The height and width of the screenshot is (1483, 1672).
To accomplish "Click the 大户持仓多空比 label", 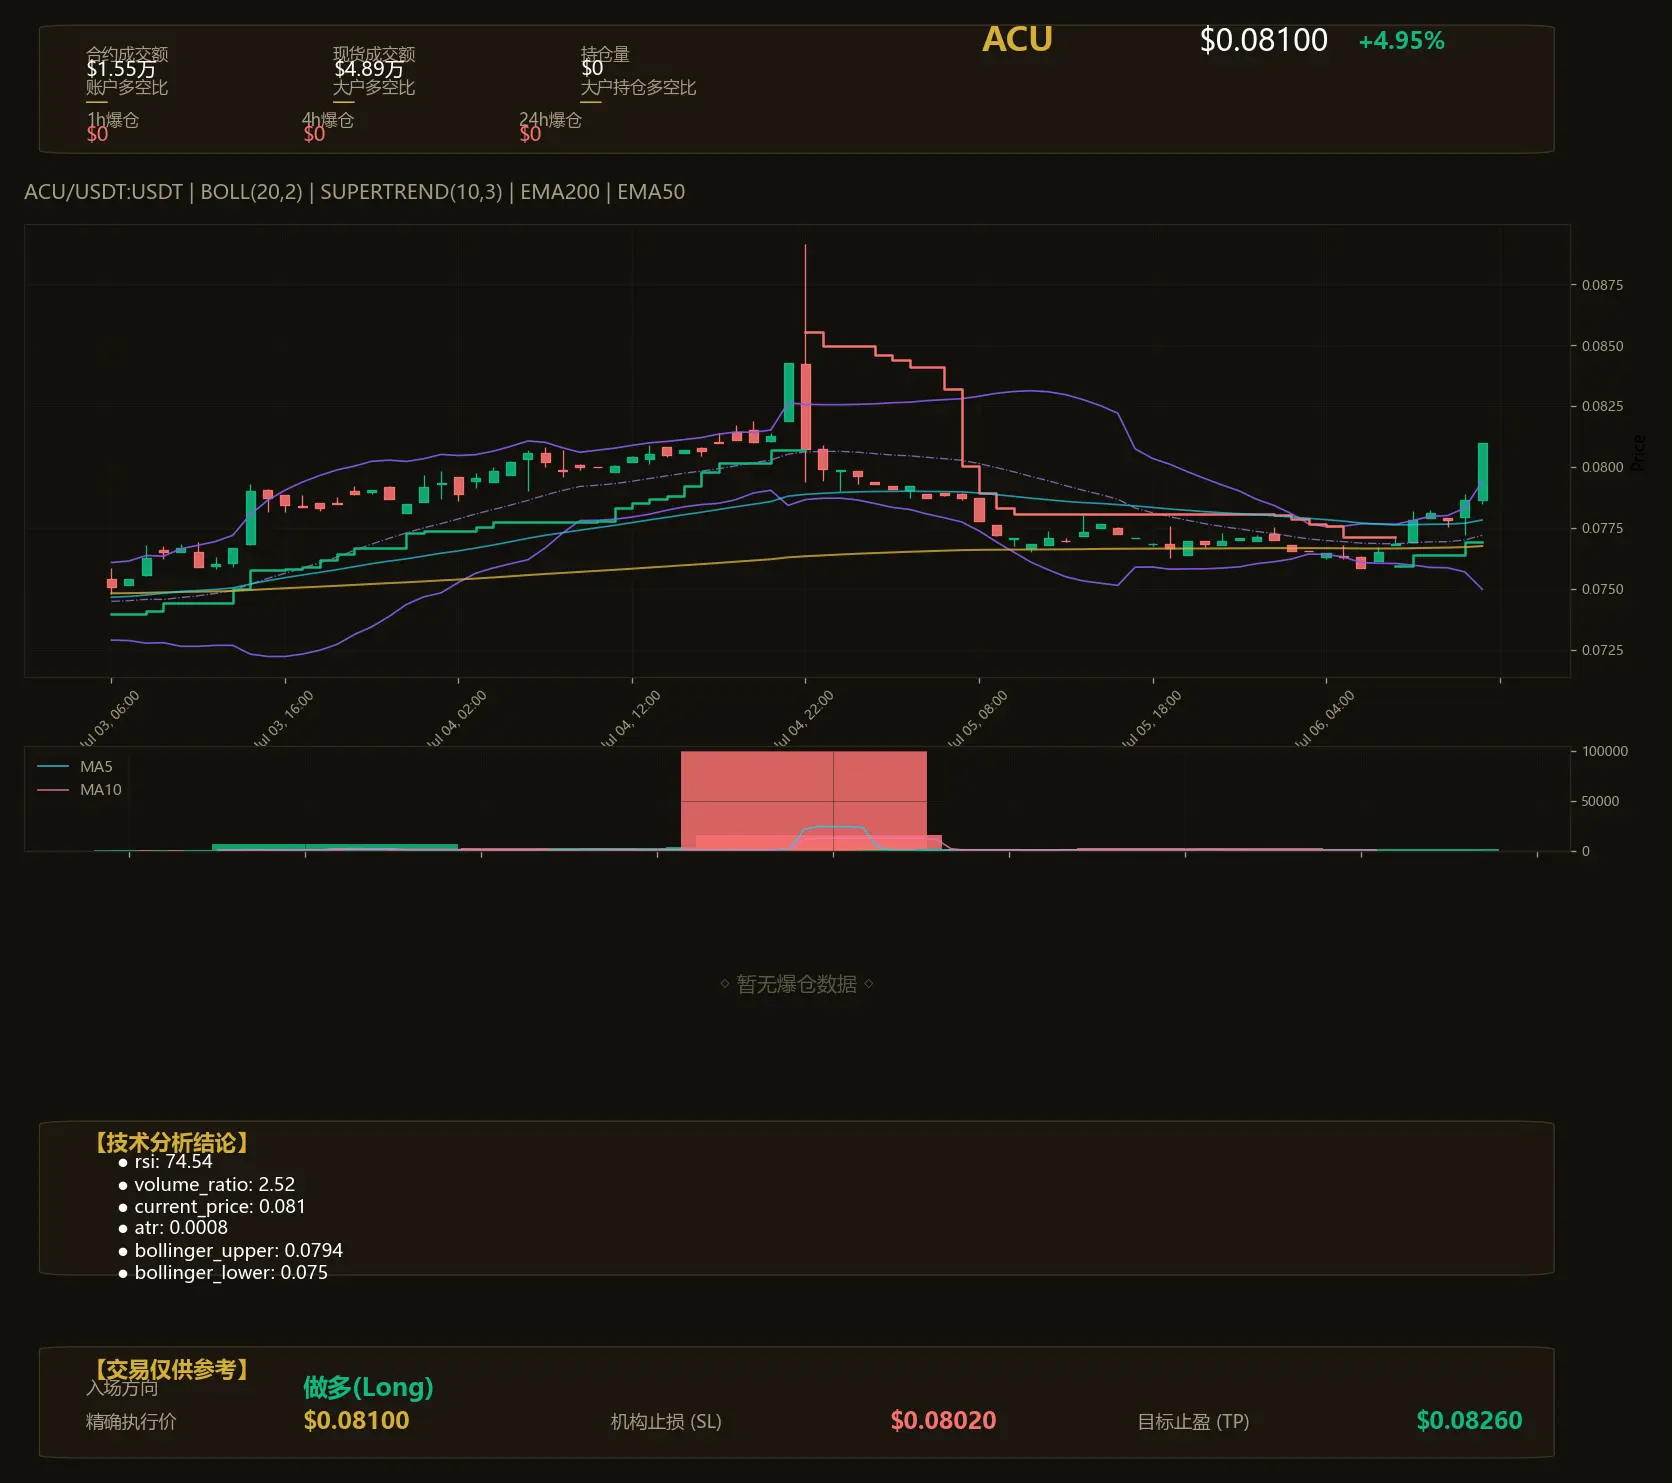I will coord(638,87).
